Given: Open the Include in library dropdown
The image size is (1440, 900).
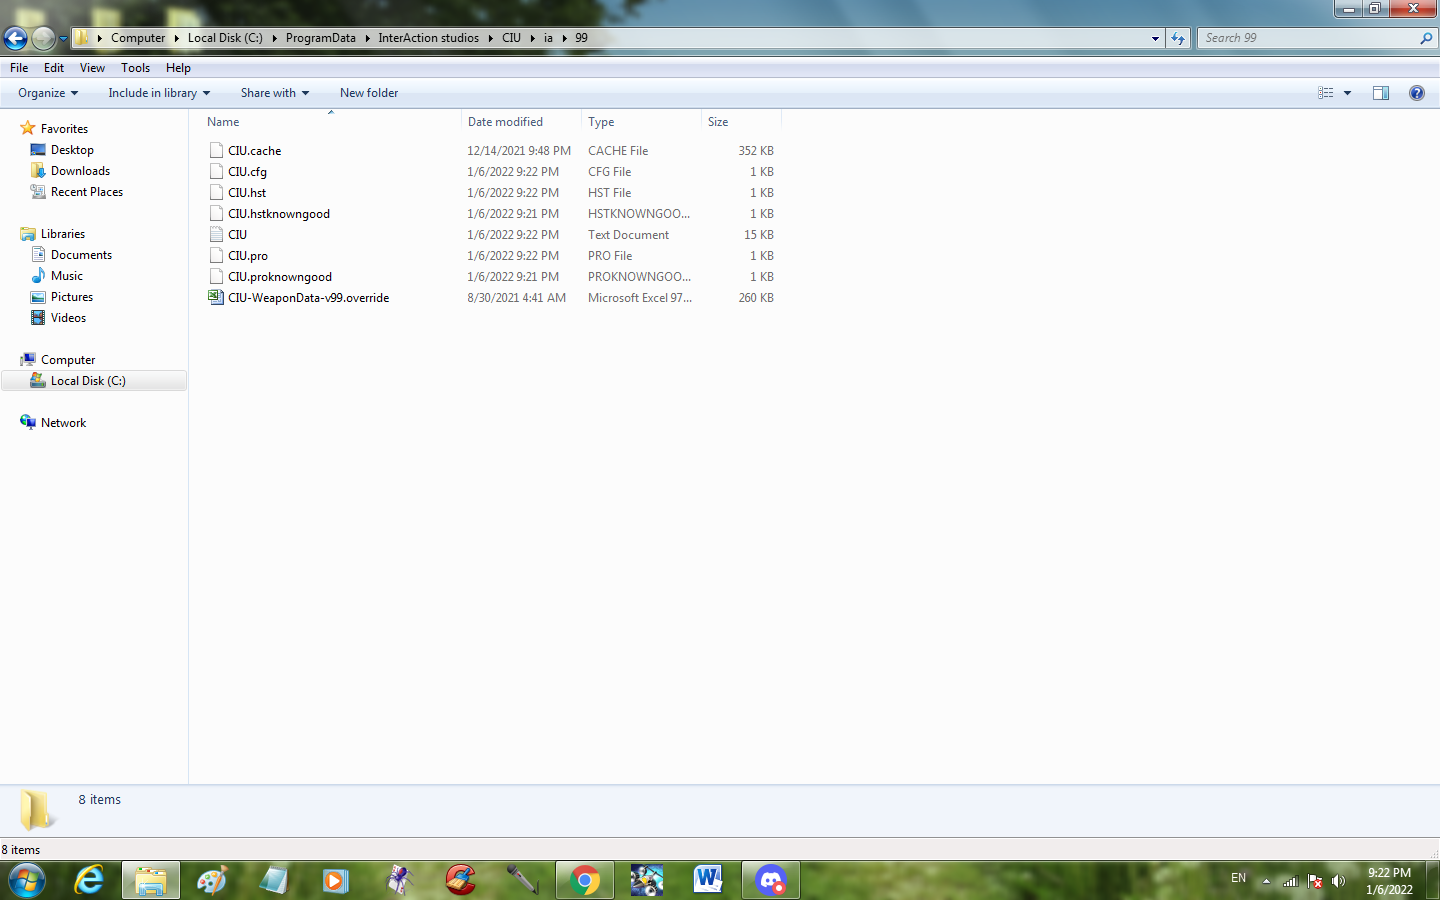Looking at the screenshot, I should pyautogui.click(x=159, y=93).
